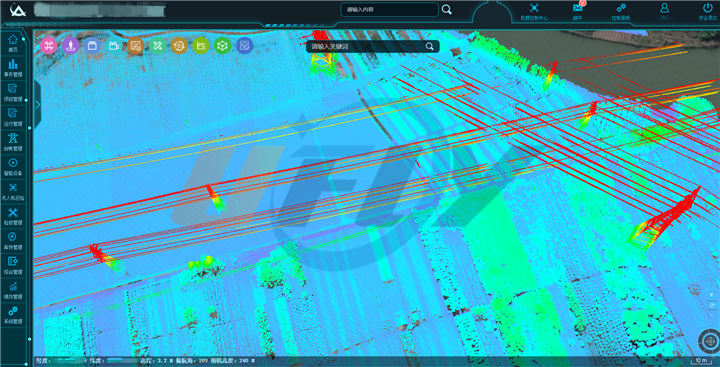Screen dimensions: 720x367
Task: Open the mail inbox with notification badge
Action: pos(578,11)
